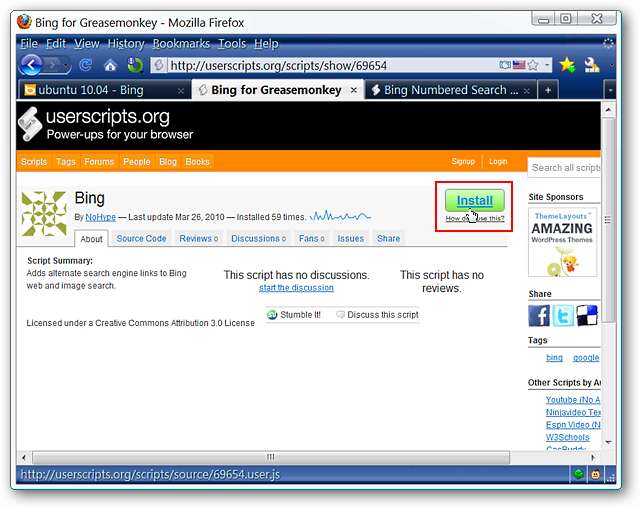This screenshot has width=640, height=508.
Task: Open the History menu
Action: 126,43
